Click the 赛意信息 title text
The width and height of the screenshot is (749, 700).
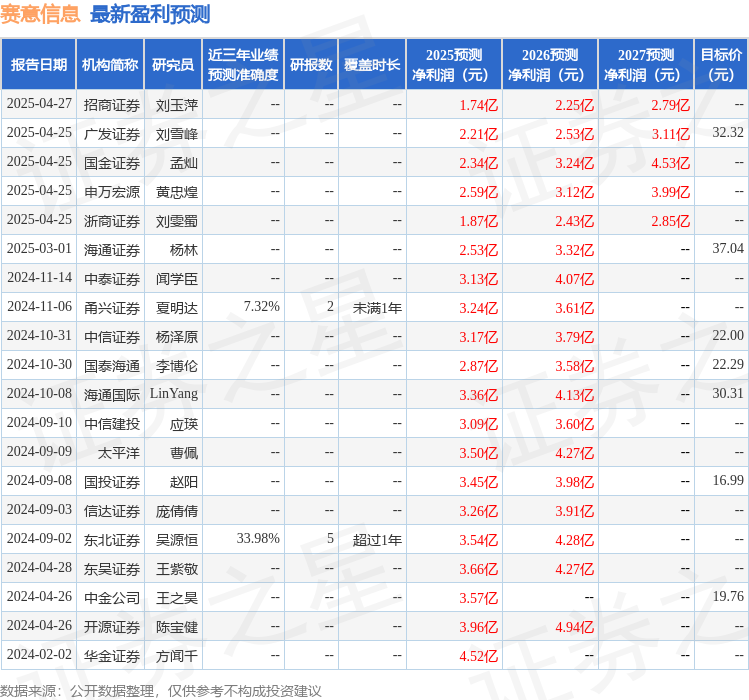(x=40, y=14)
